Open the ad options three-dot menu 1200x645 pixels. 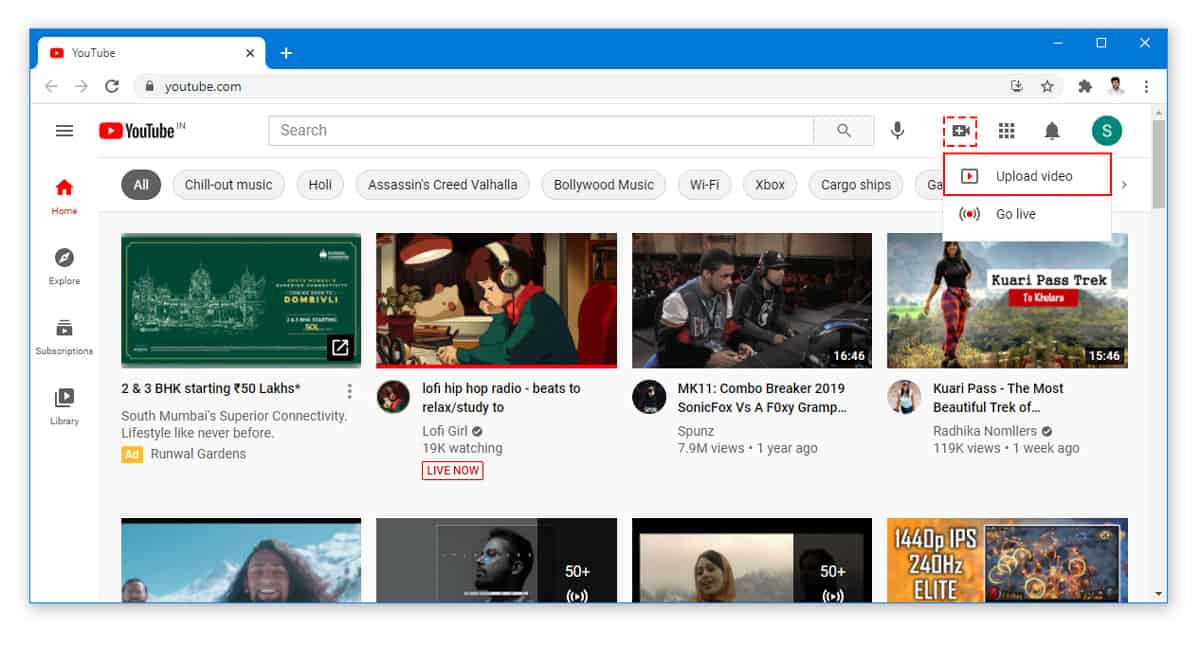[x=349, y=390]
